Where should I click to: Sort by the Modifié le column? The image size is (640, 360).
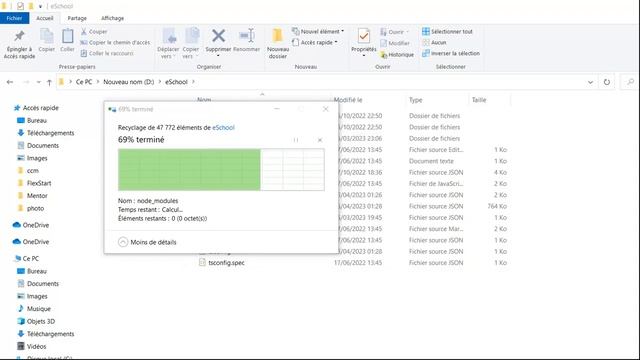pyautogui.click(x=348, y=100)
